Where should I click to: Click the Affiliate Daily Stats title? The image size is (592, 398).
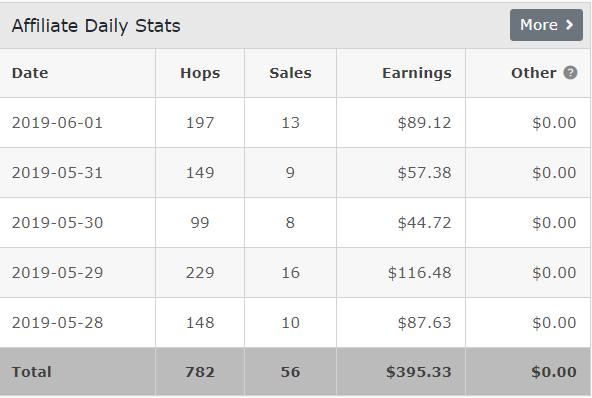pyautogui.click(x=96, y=26)
